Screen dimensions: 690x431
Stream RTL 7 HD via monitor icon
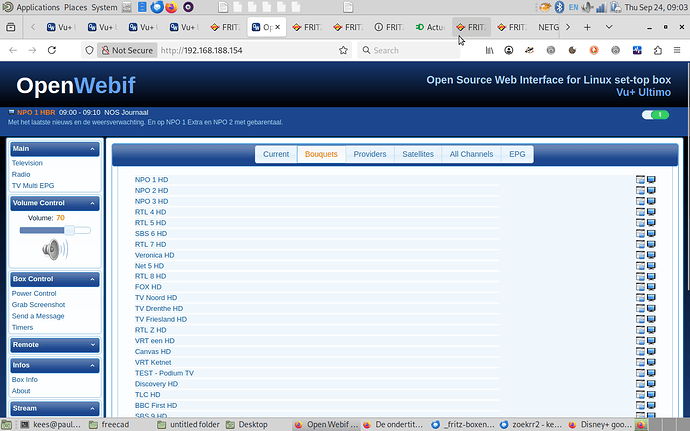(x=651, y=244)
